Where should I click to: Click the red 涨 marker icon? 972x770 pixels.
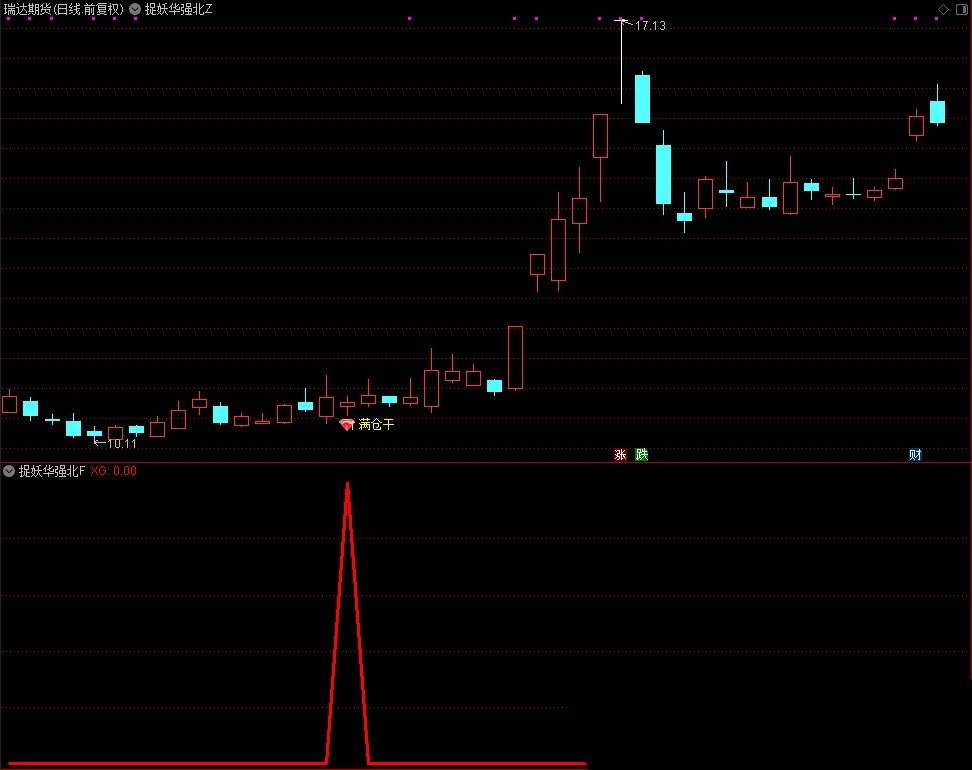[620, 455]
